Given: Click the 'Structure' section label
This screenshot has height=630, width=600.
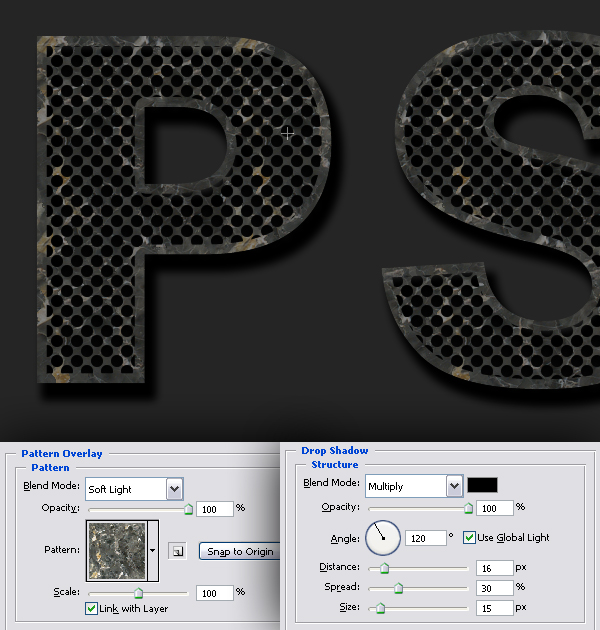Looking at the screenshot, I should pyautogui.click(x=335, y=464).
